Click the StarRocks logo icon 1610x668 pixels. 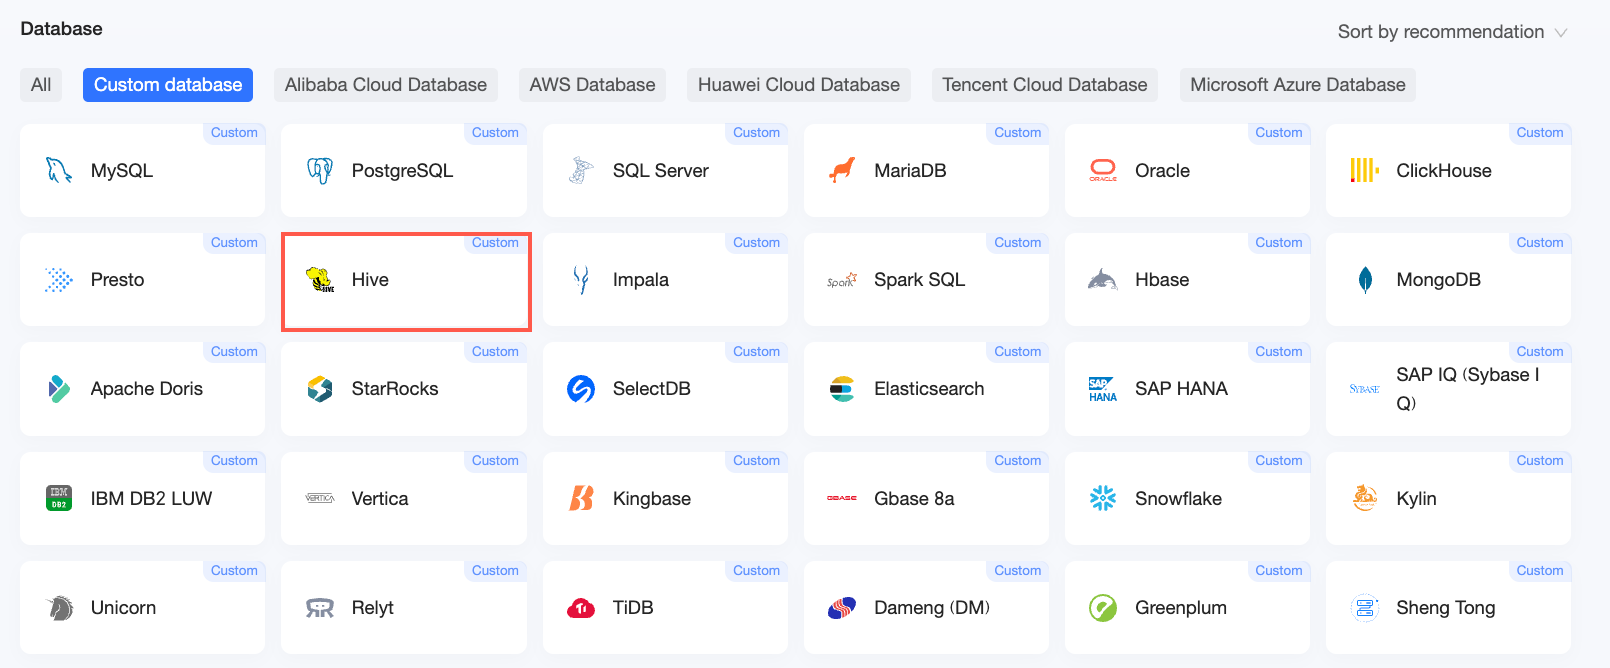pyautogui.click(x=320, y=389)
